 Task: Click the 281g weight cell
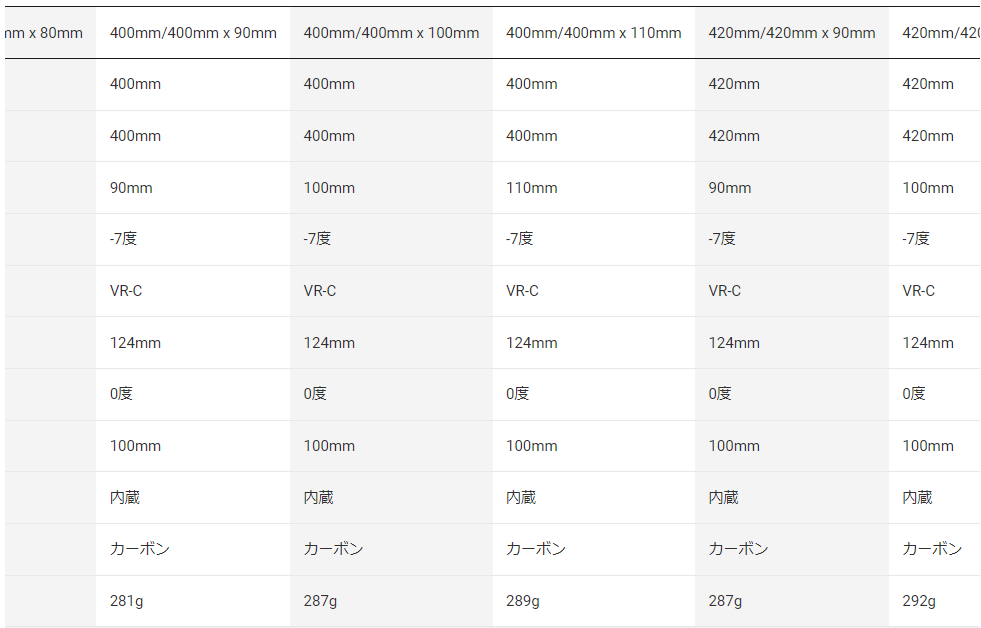pyautogui.click(x=125, y=601)
